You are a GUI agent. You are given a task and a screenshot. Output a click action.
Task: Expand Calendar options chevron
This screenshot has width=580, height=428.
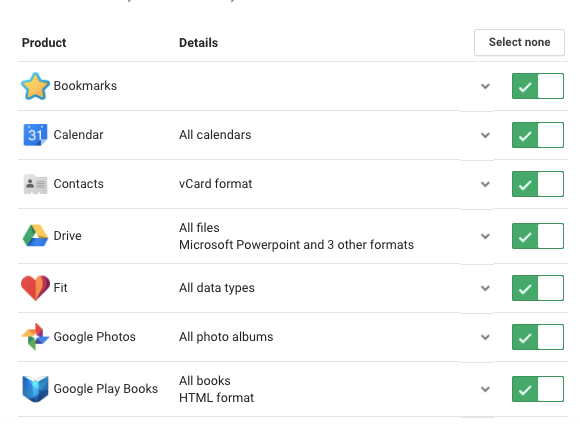[485, 135]
